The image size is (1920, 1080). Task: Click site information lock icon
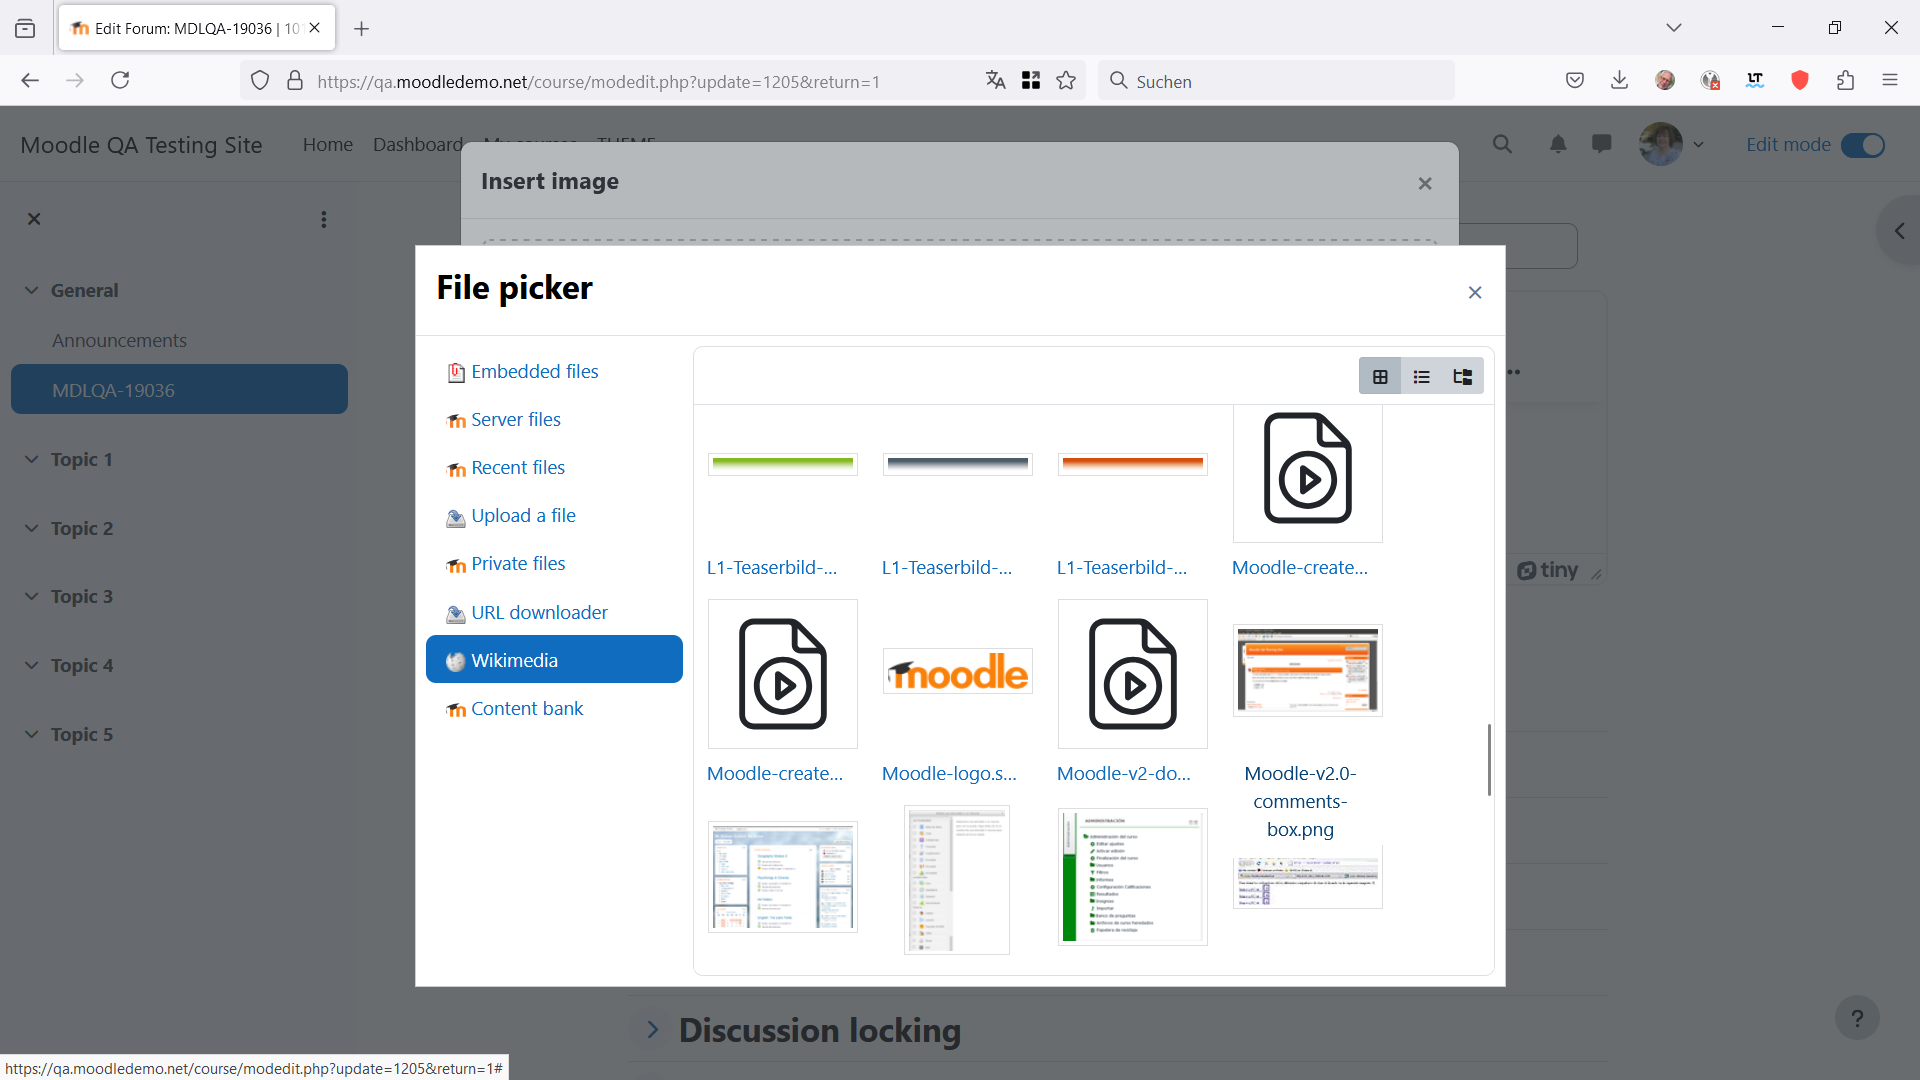click(x=295, y=81)
